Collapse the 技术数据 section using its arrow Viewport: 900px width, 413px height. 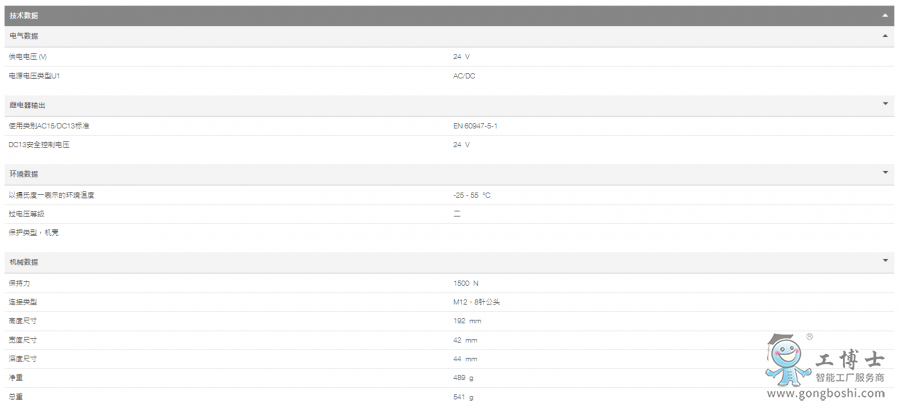[885, 16]
